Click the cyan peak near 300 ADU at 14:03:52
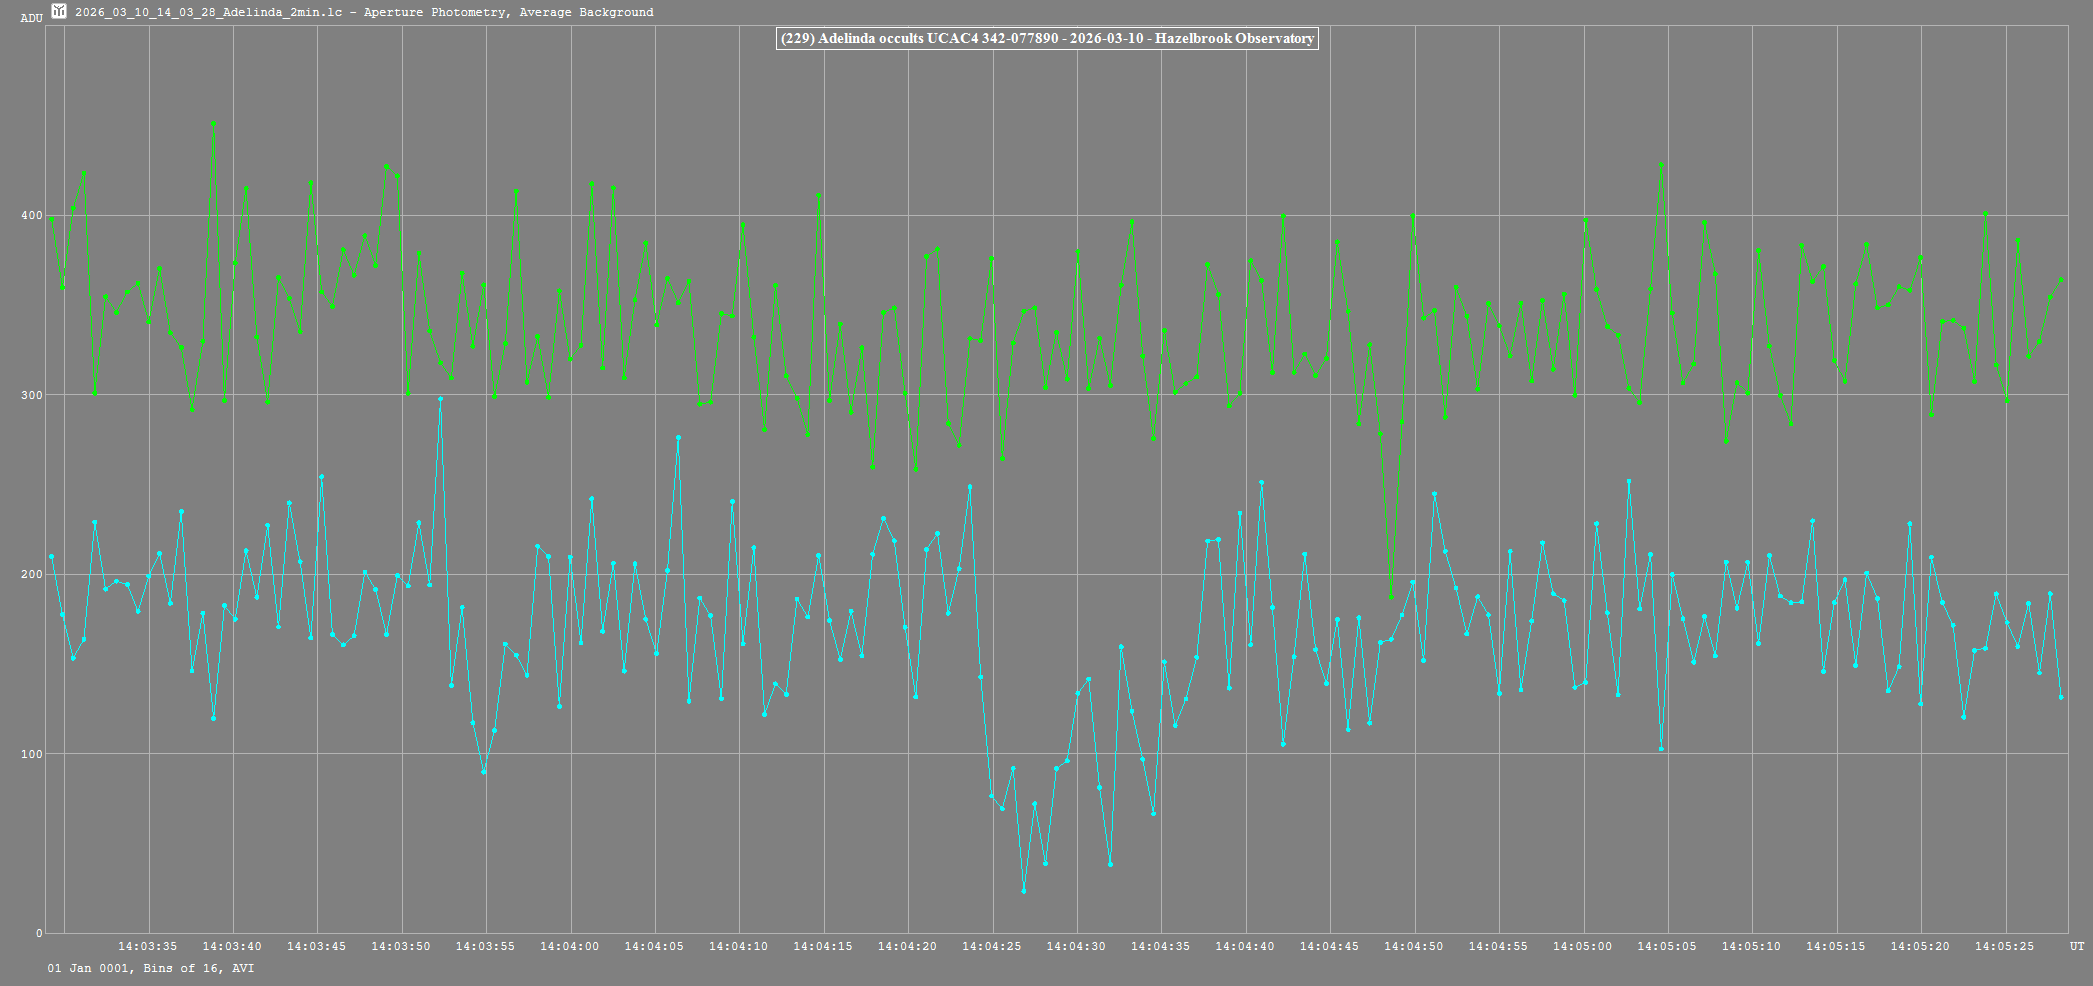Viewport: 2093px width, 986px height. (440, 398)
